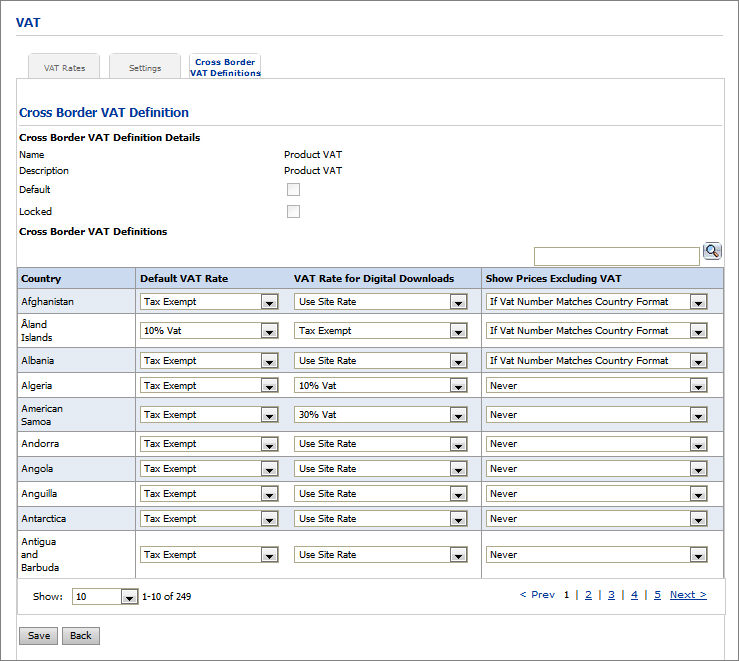Expand Algeria digital downloads VAT rate dropdown
The height and width of the screenshot is (661, 739).
380,386
